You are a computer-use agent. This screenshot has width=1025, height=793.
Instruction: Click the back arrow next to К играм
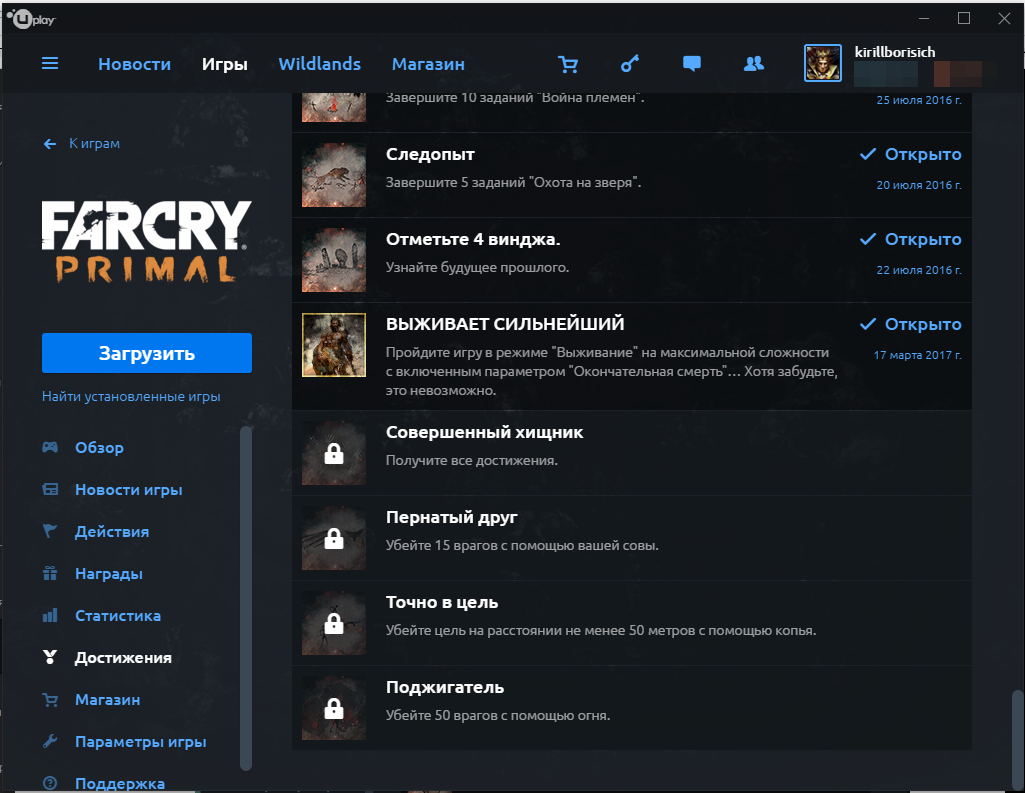[50, 144]
